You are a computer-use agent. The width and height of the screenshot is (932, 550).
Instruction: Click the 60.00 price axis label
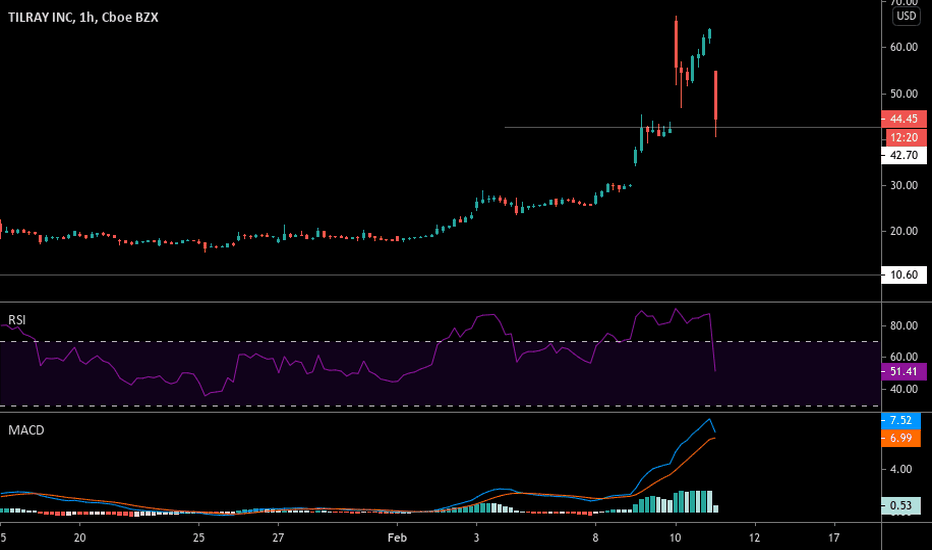click(903, 47)
